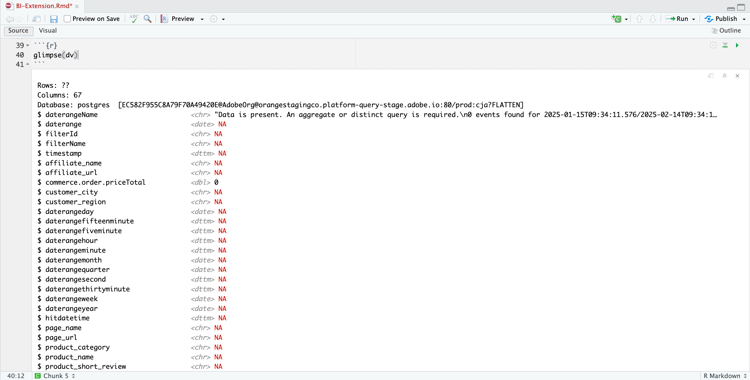Viewport: 750px width, 380px height.
Task: Click the affiliate_url output row
Action: (x=130, y=173)
